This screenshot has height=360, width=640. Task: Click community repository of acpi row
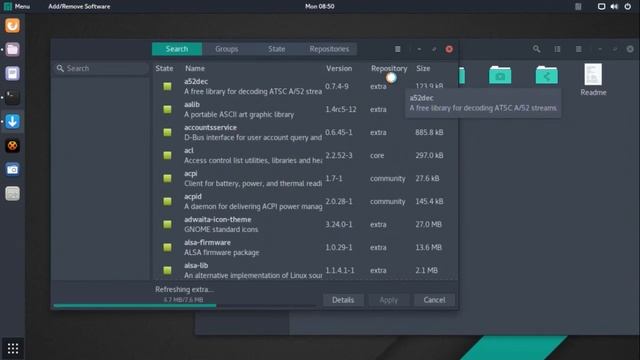coord(388,178)
